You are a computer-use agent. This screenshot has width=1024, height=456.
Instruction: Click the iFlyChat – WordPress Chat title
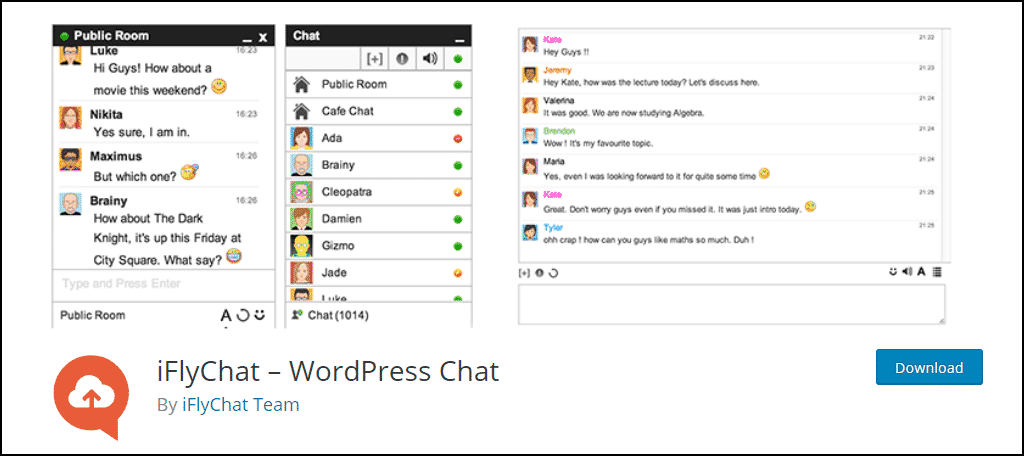coord(328,371)
